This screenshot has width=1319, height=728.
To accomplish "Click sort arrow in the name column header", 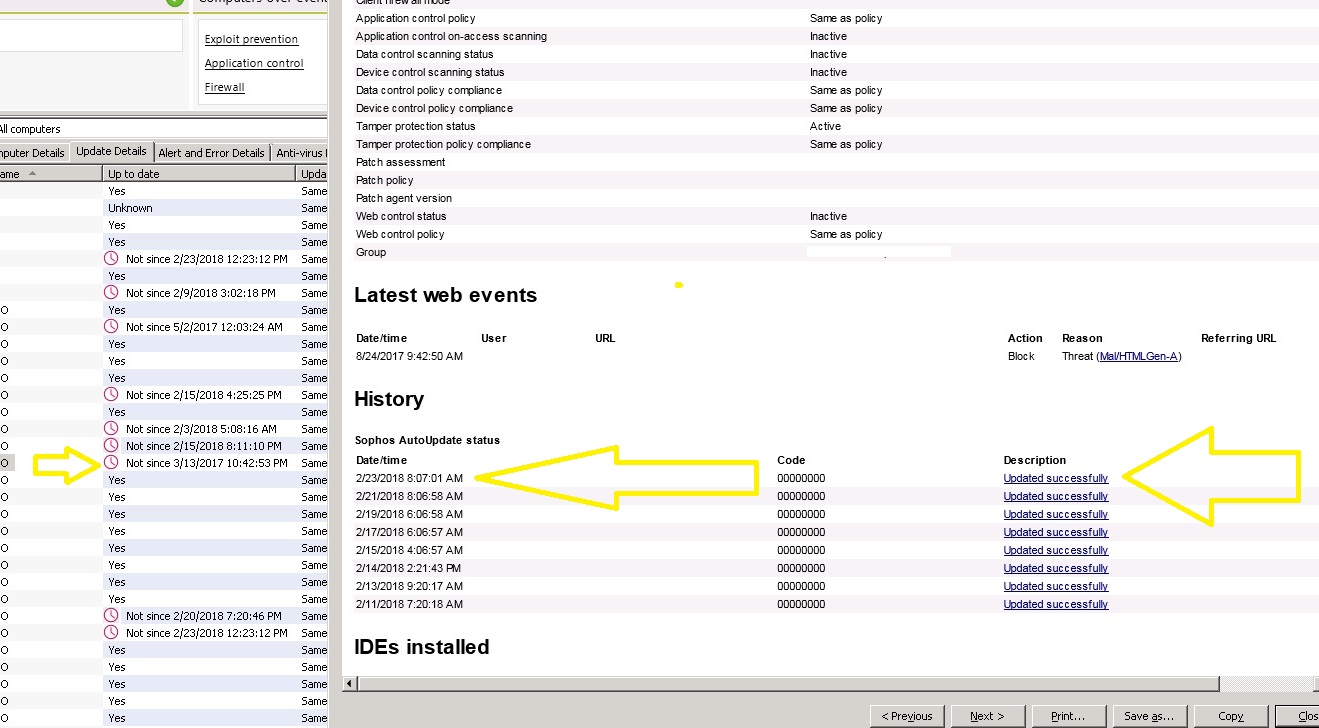I will click(x=32, y=174).
